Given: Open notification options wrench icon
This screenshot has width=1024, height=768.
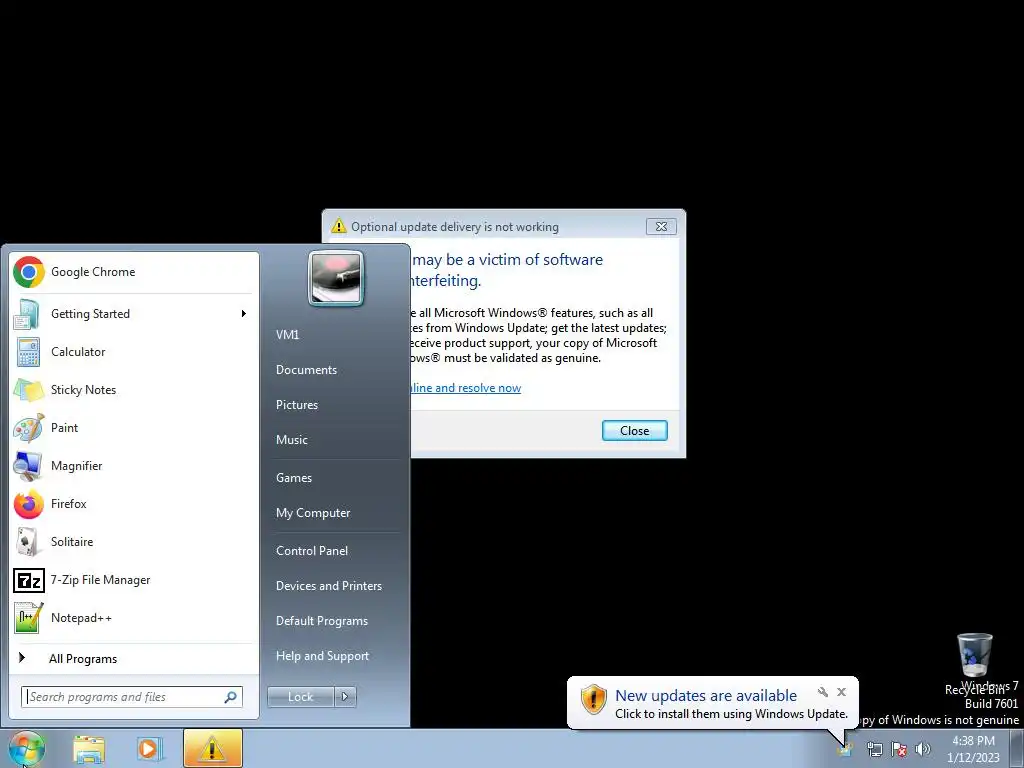Looking at the screenshot, I should point(823,692).
